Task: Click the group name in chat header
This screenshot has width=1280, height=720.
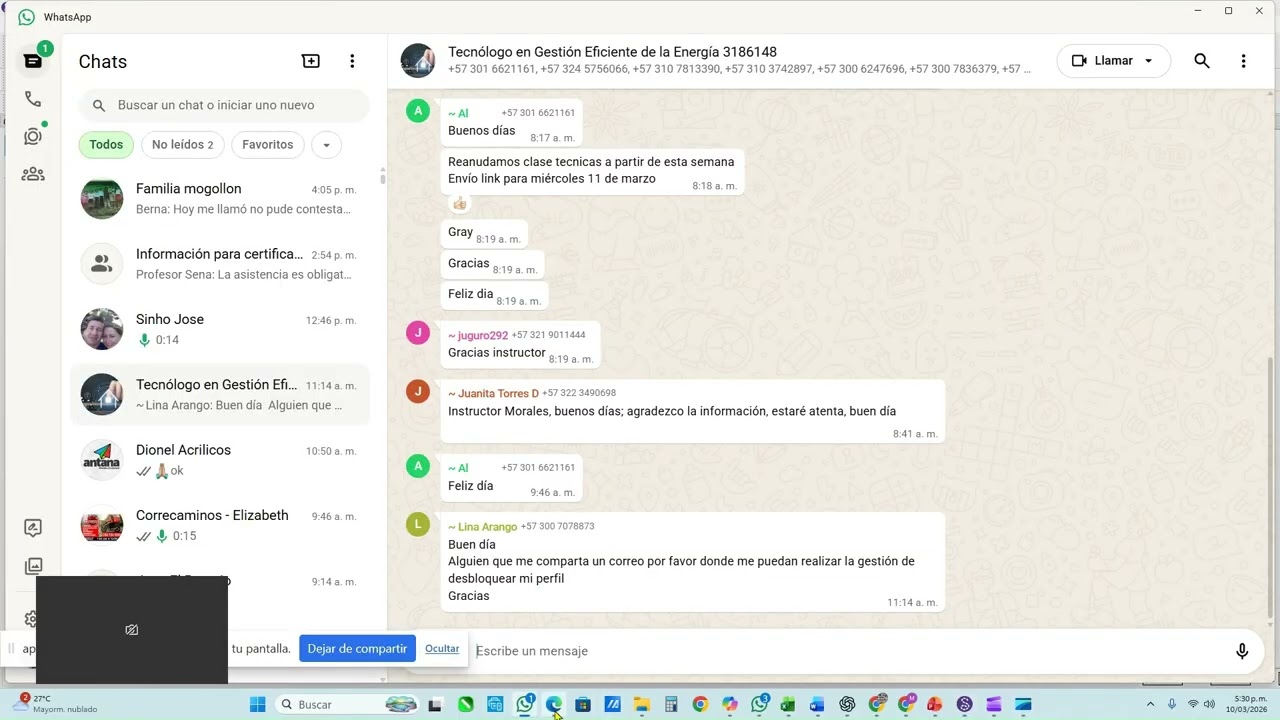Action: pyautogui.click(x=612, y=52)
